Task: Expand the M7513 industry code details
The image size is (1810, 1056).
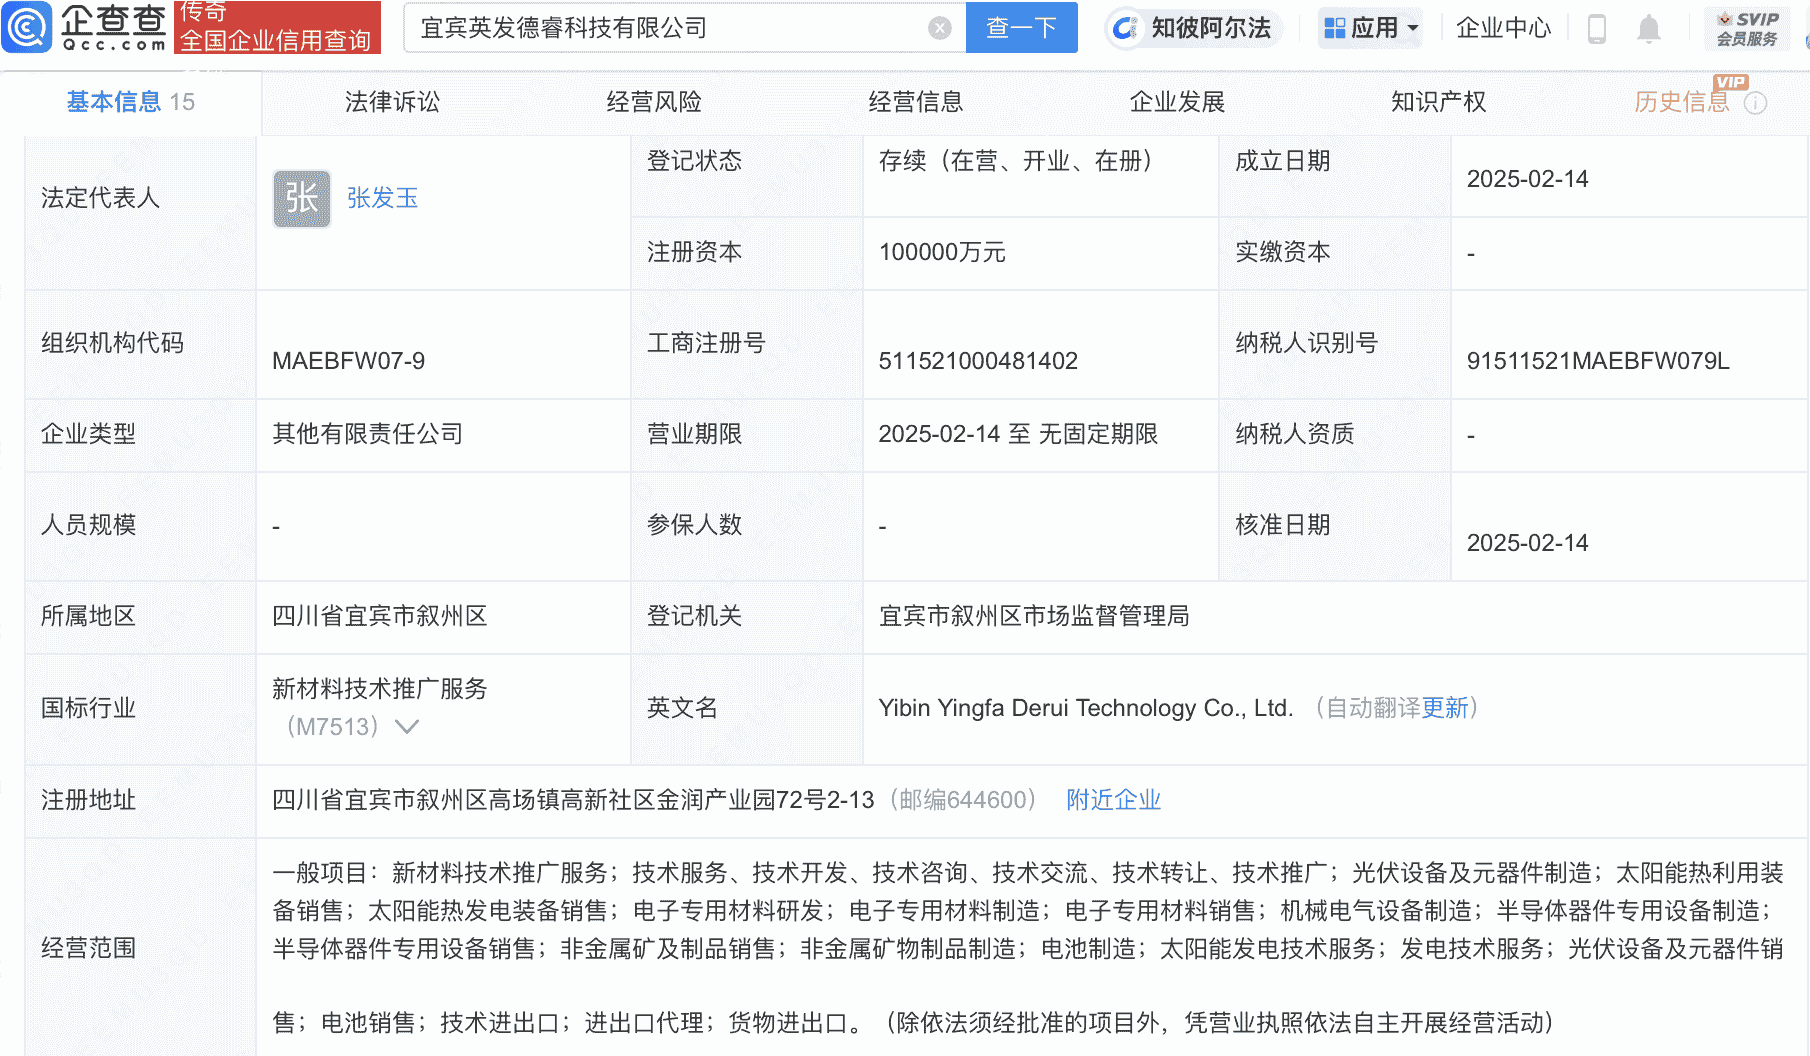Action: point(406,727)
